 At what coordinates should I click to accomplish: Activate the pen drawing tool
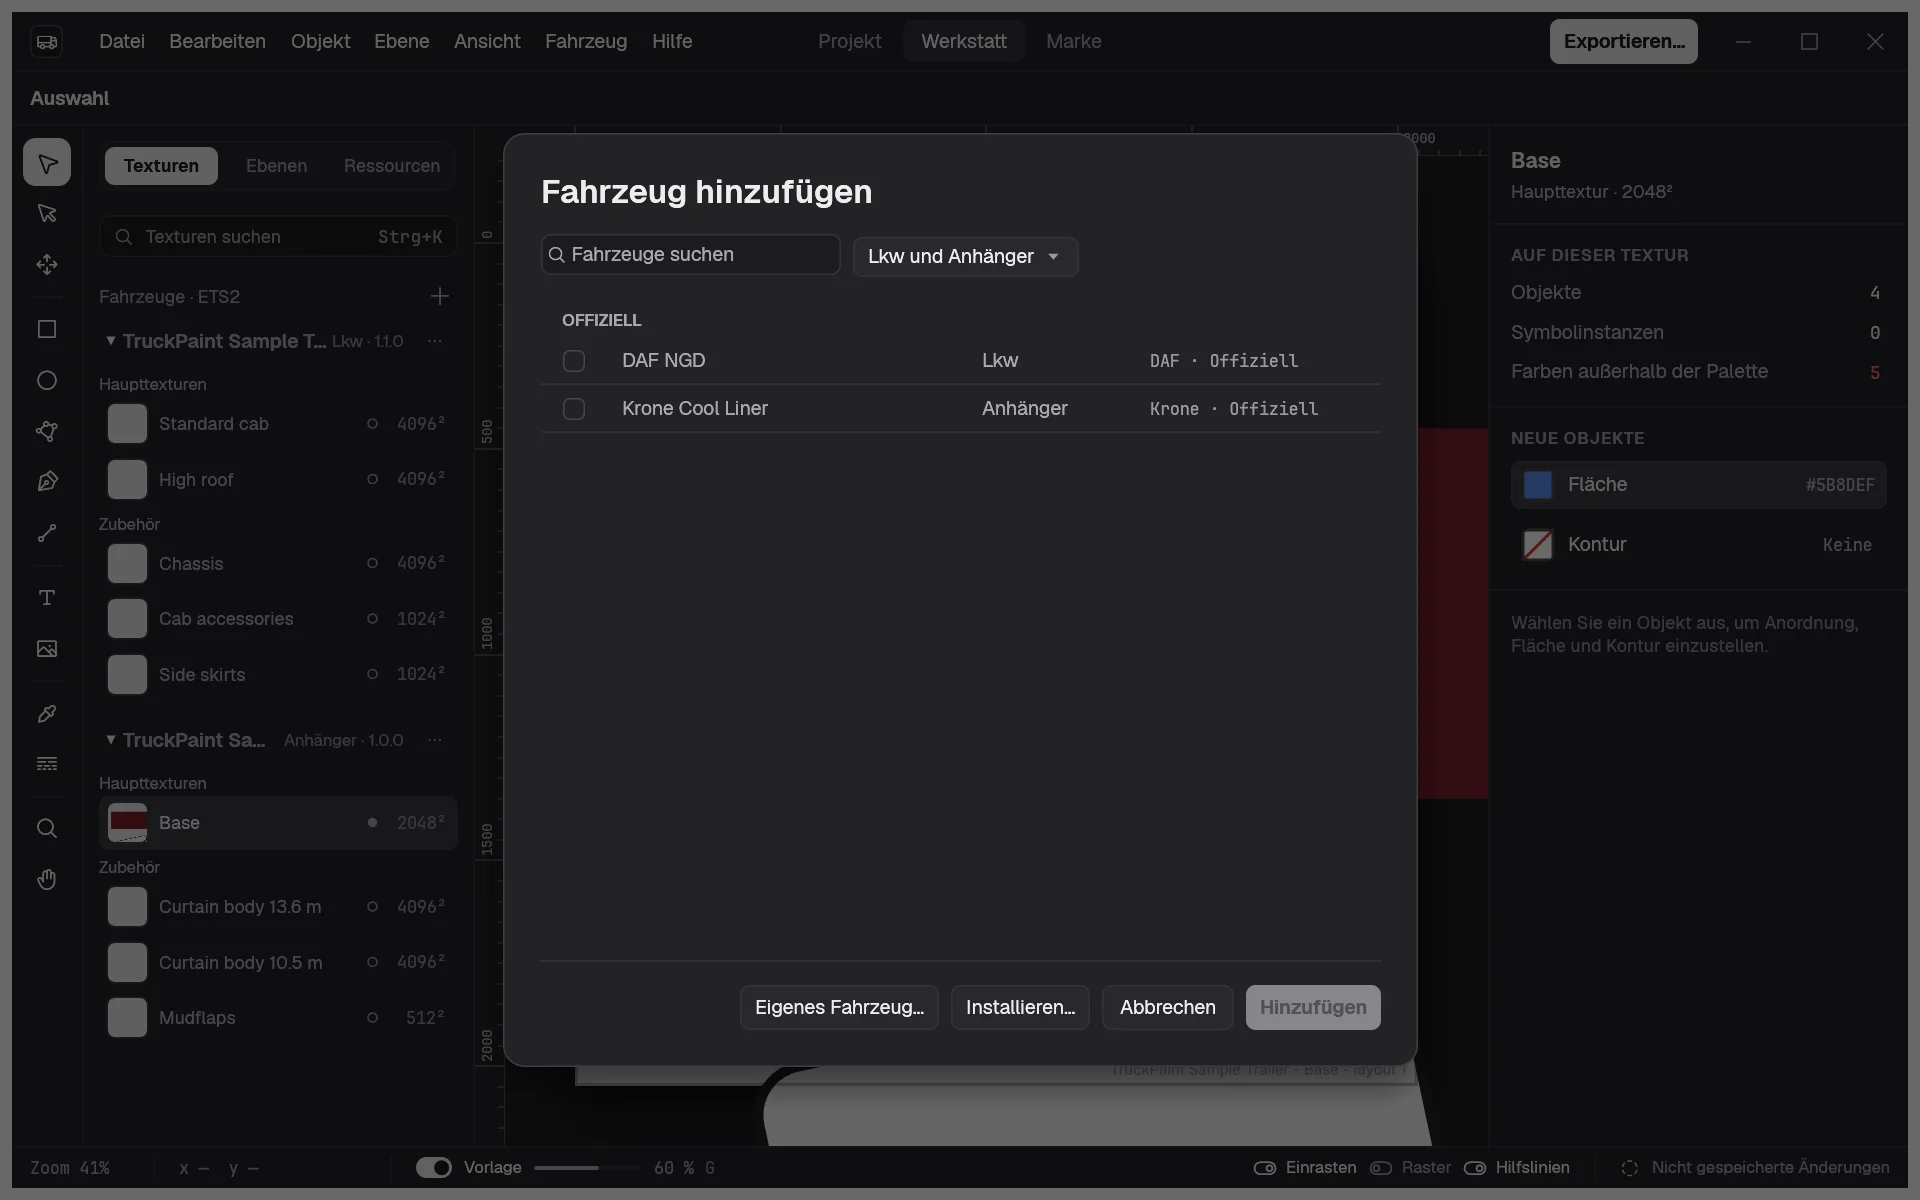[x=47, y=482]
